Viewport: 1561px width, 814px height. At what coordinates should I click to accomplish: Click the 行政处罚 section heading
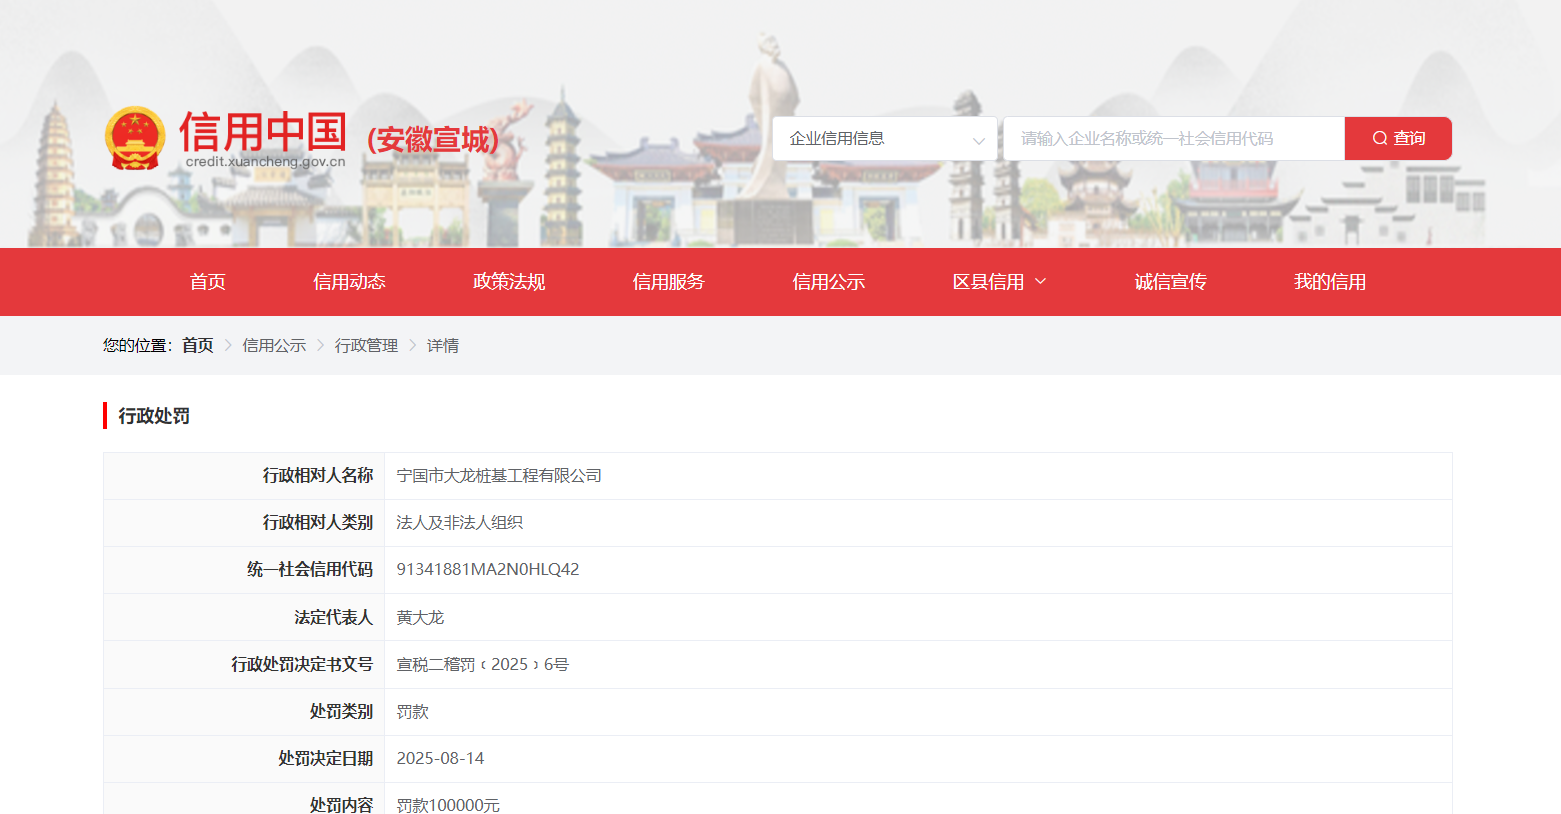154,416
